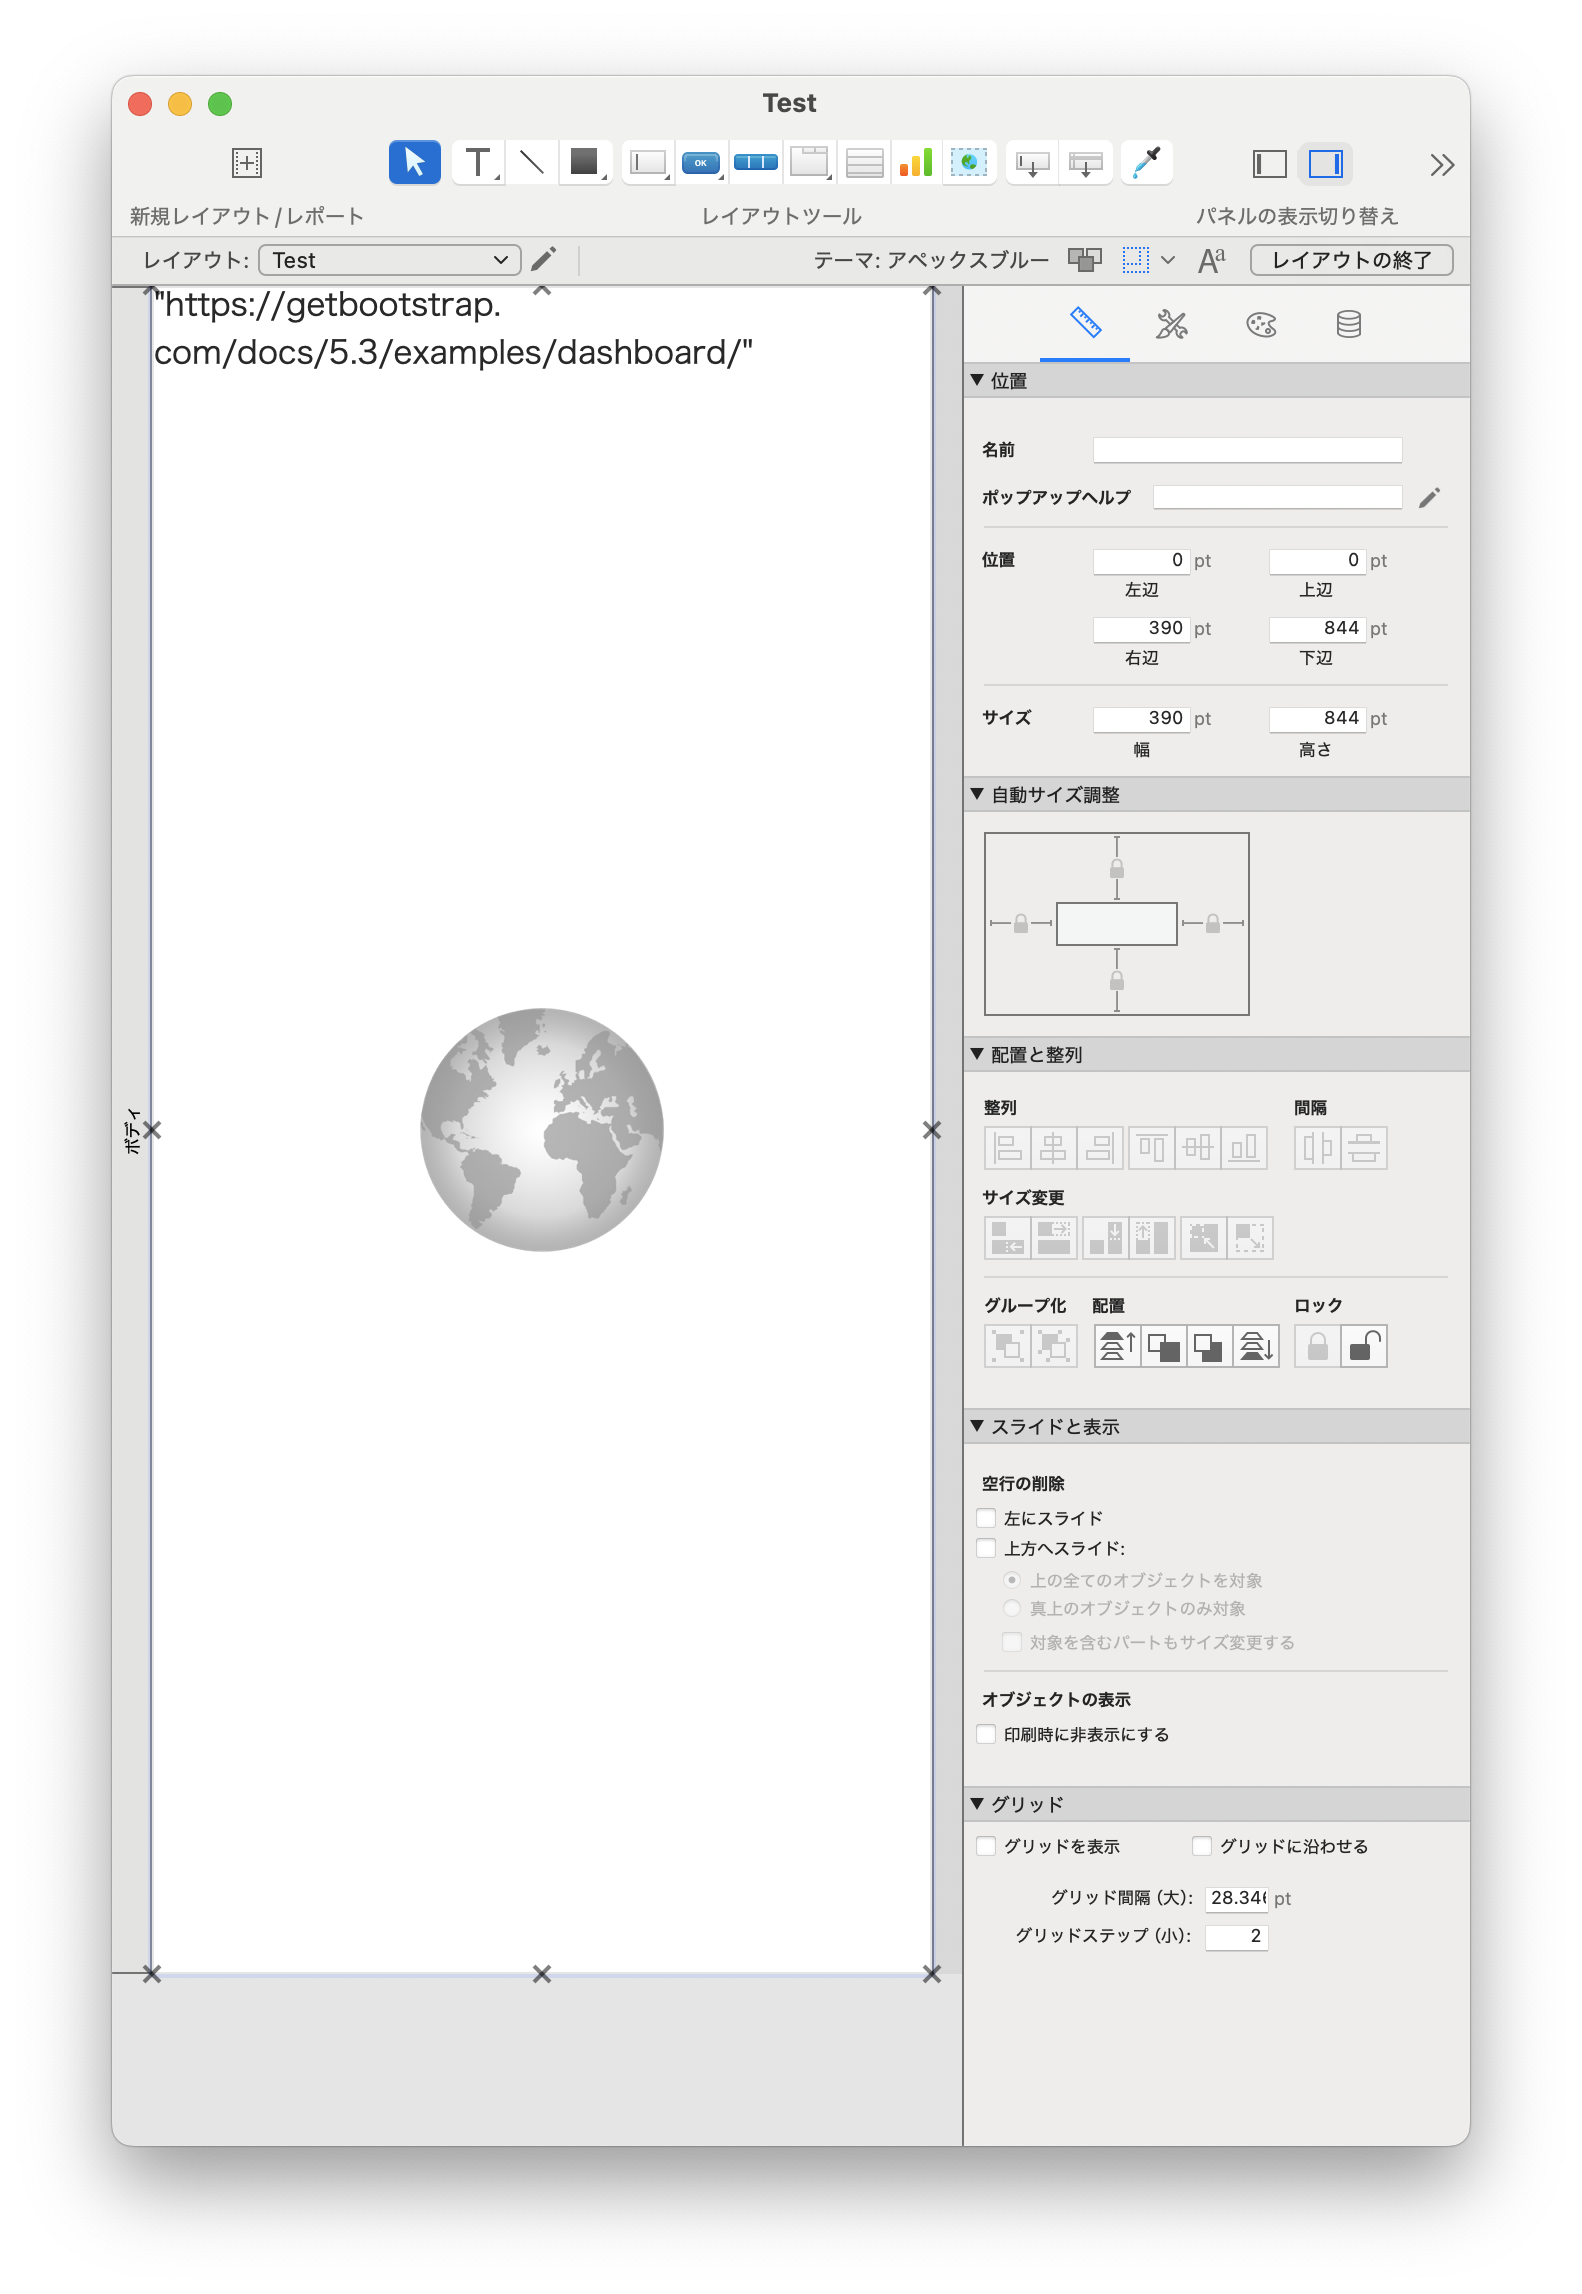
Task: Unlock the selected object
Action: pos(1364,1346)
